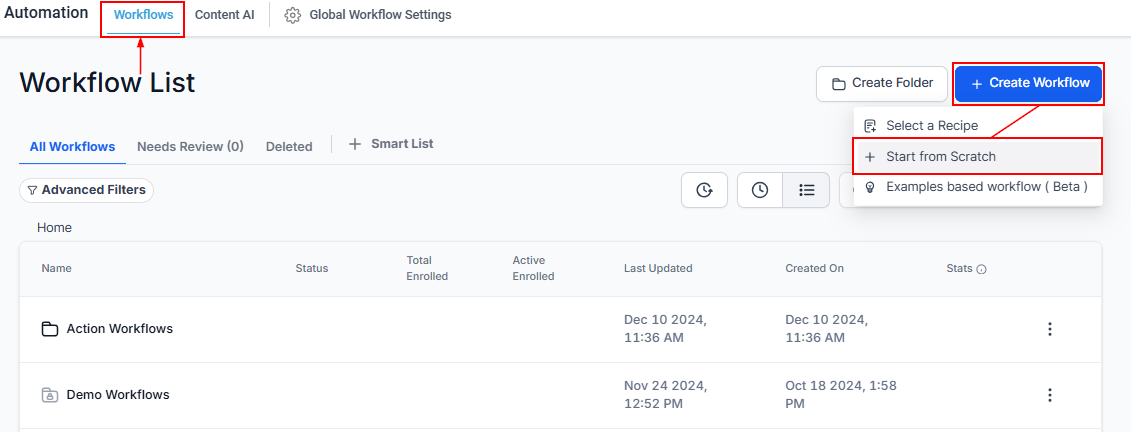Click the Create Folder button
Screen dimensions: 1131x432
pyautogui.click(x=882, y=83)
